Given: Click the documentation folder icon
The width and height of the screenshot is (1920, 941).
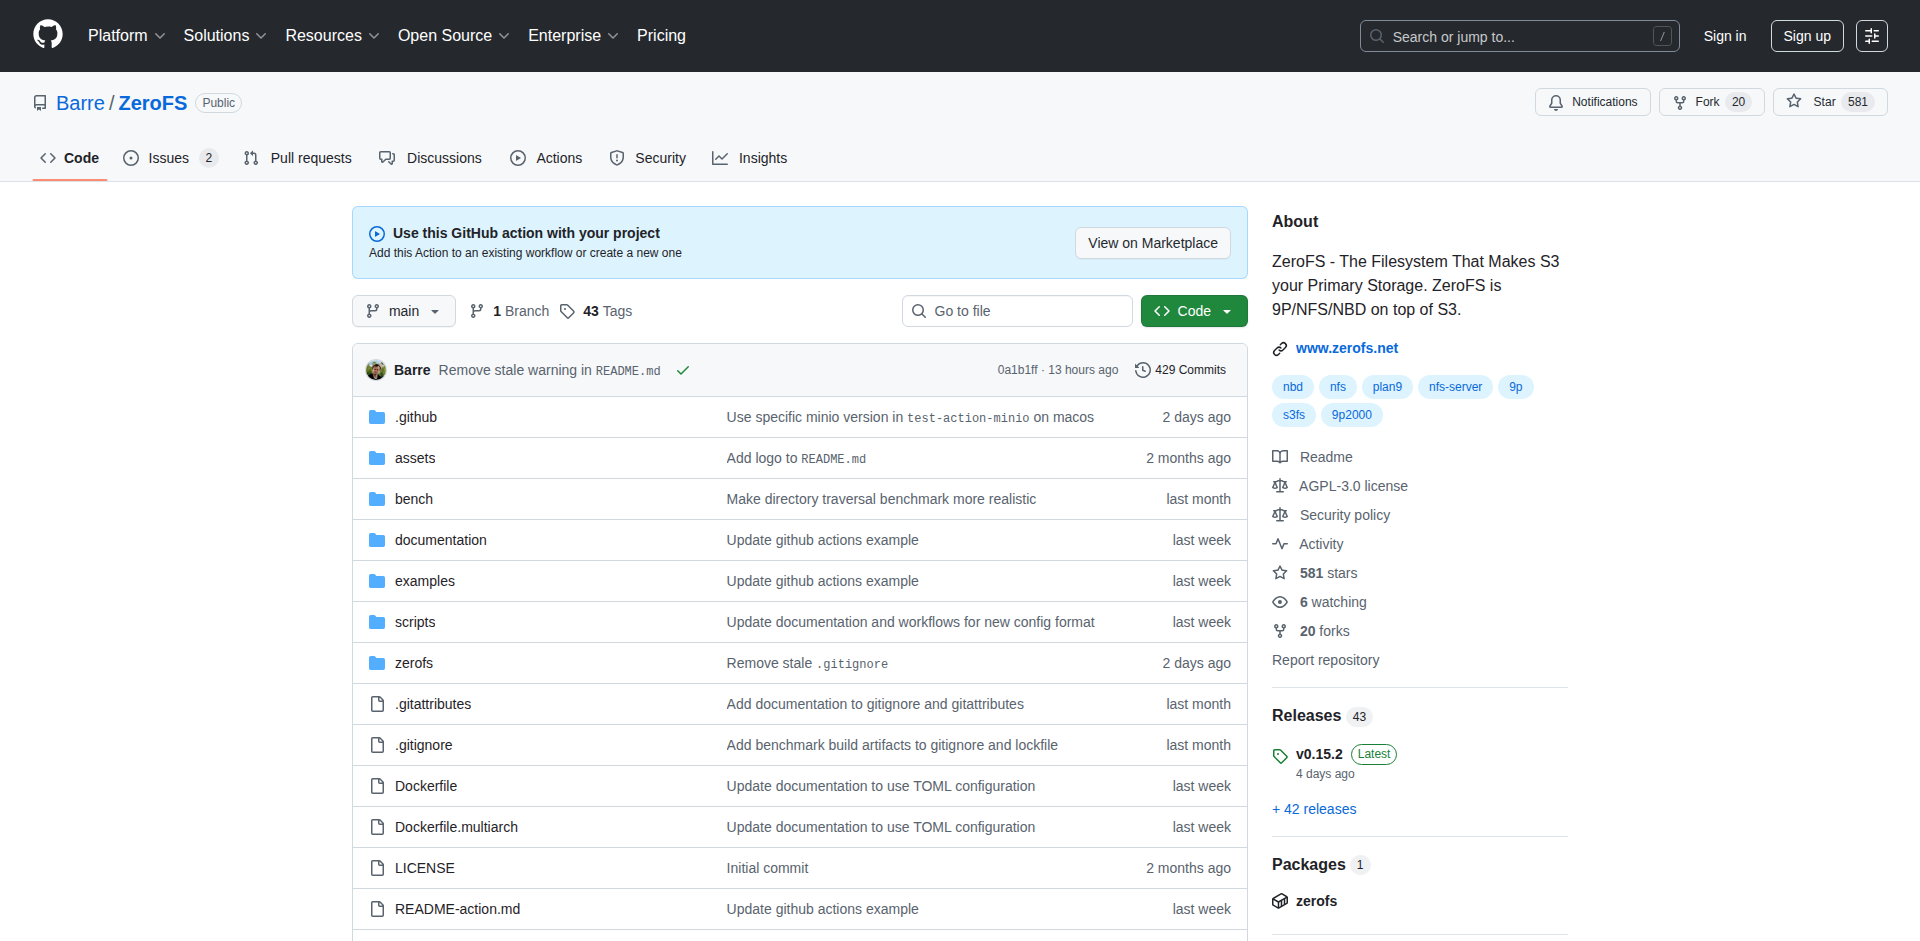Looking at the screenshot, I should tap(377, 540).
